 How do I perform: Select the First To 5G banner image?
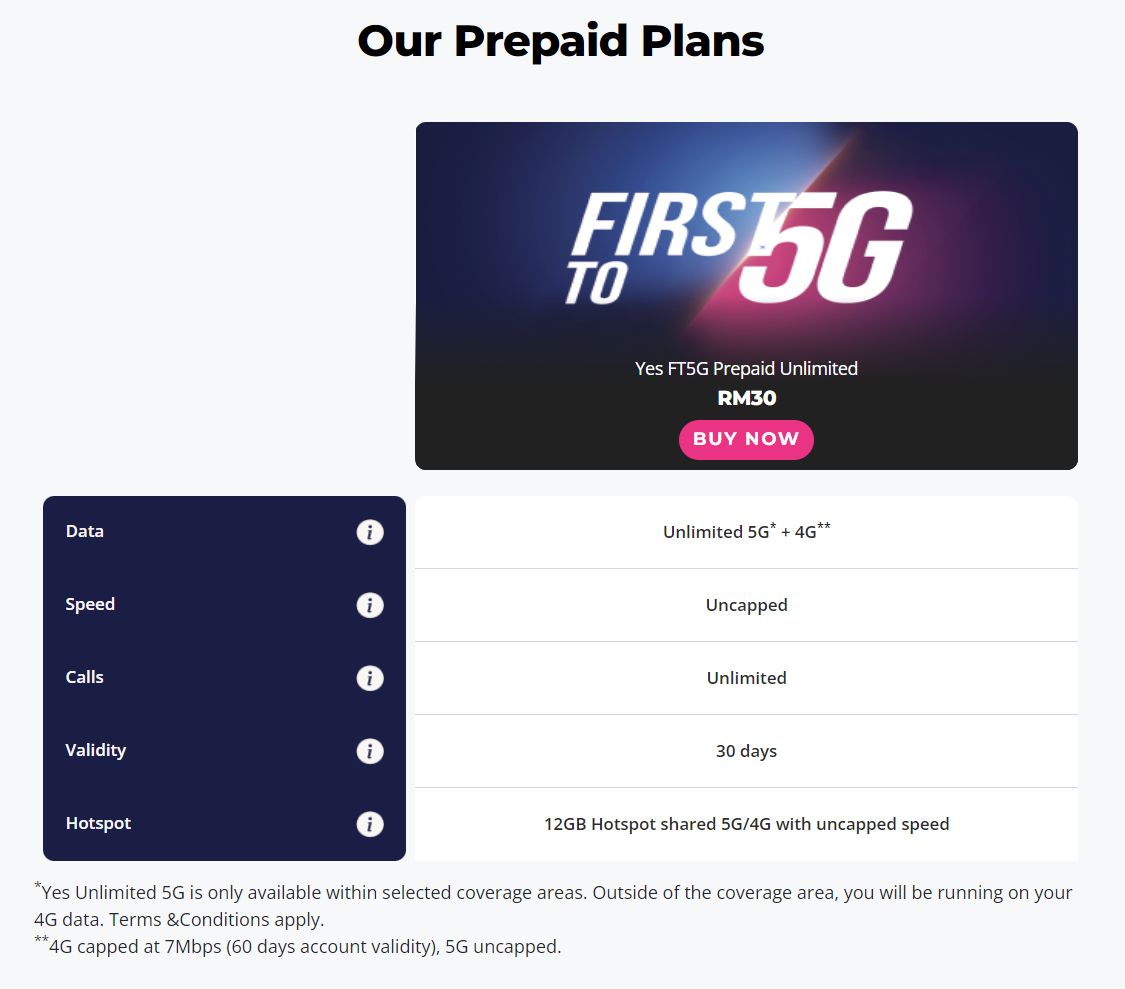pyautogui.click(x=746, y=240)
